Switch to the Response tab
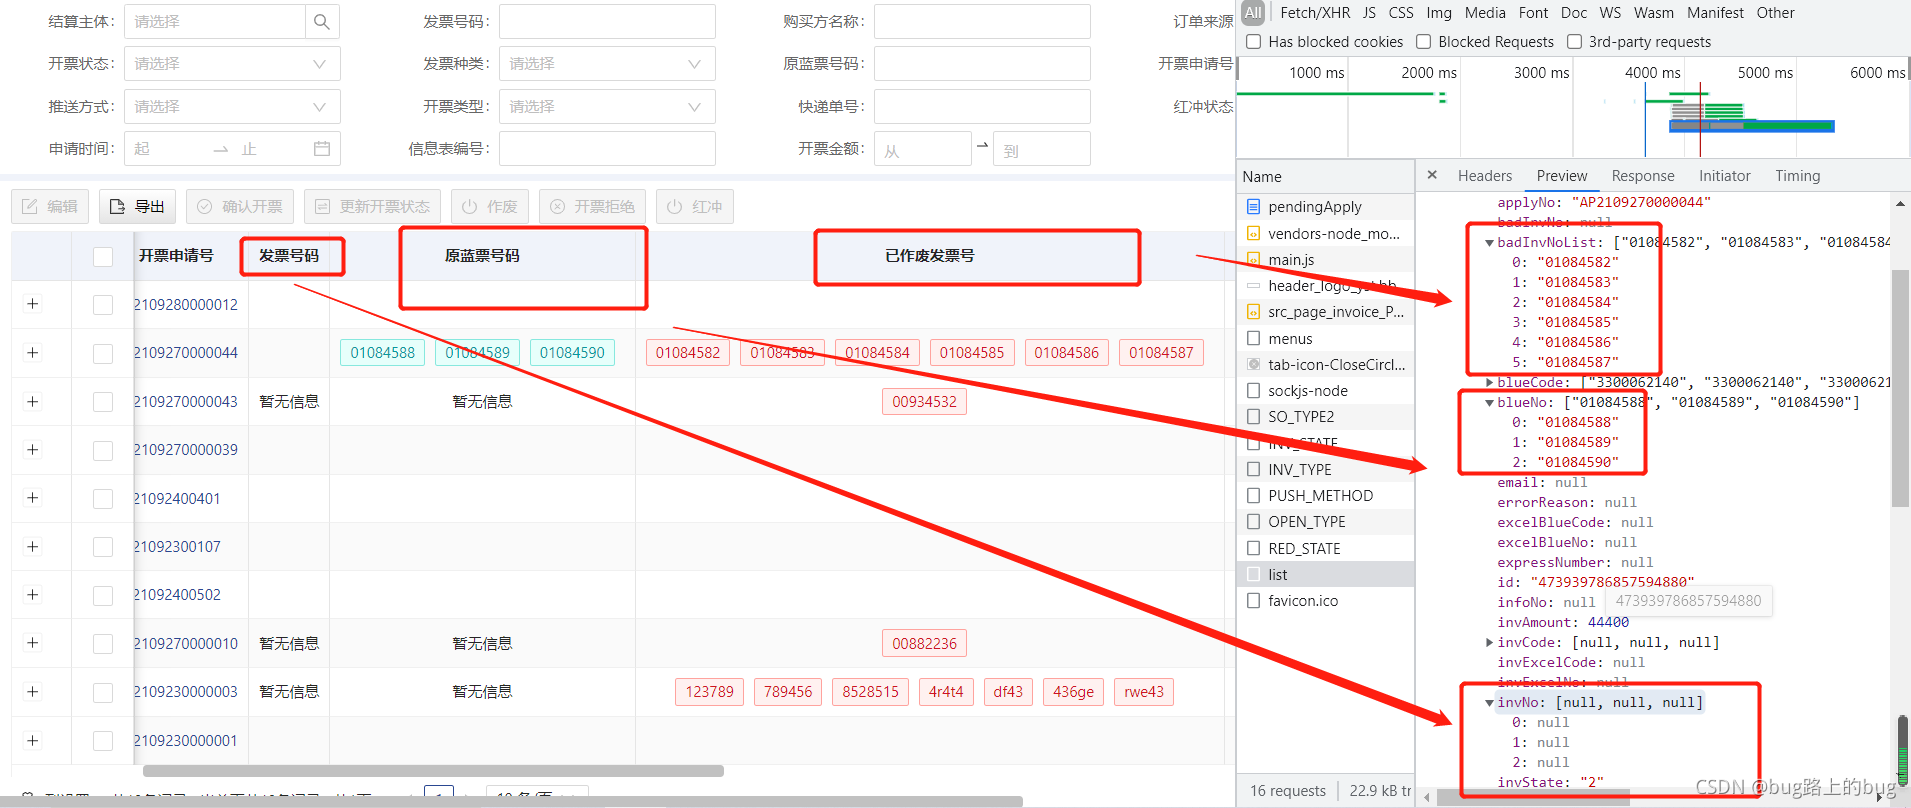1911x808 pixels. coord(1642,176)
